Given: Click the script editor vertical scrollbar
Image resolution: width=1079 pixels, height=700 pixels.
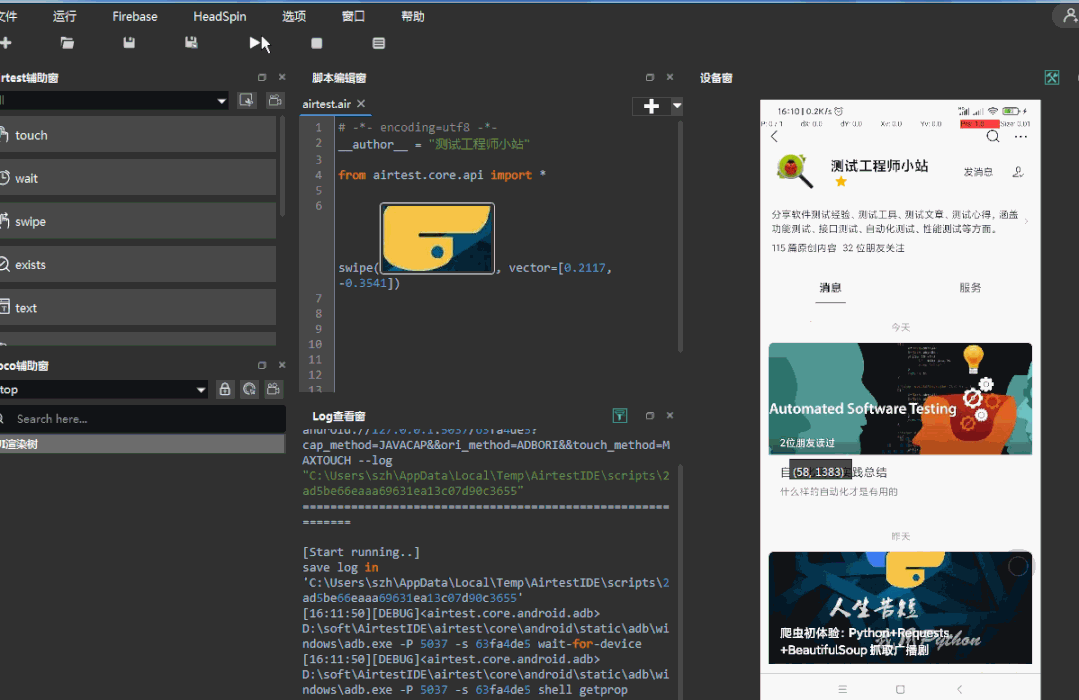Looking at the screenshot, I should [x=681, y=237].
